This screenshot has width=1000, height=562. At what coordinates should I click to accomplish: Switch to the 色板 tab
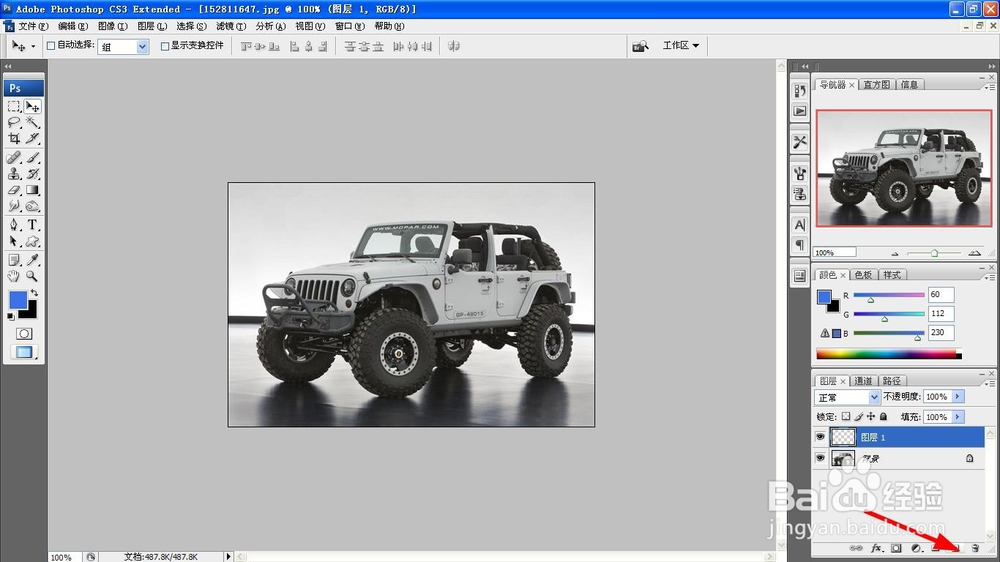click(x=863, y=275)
